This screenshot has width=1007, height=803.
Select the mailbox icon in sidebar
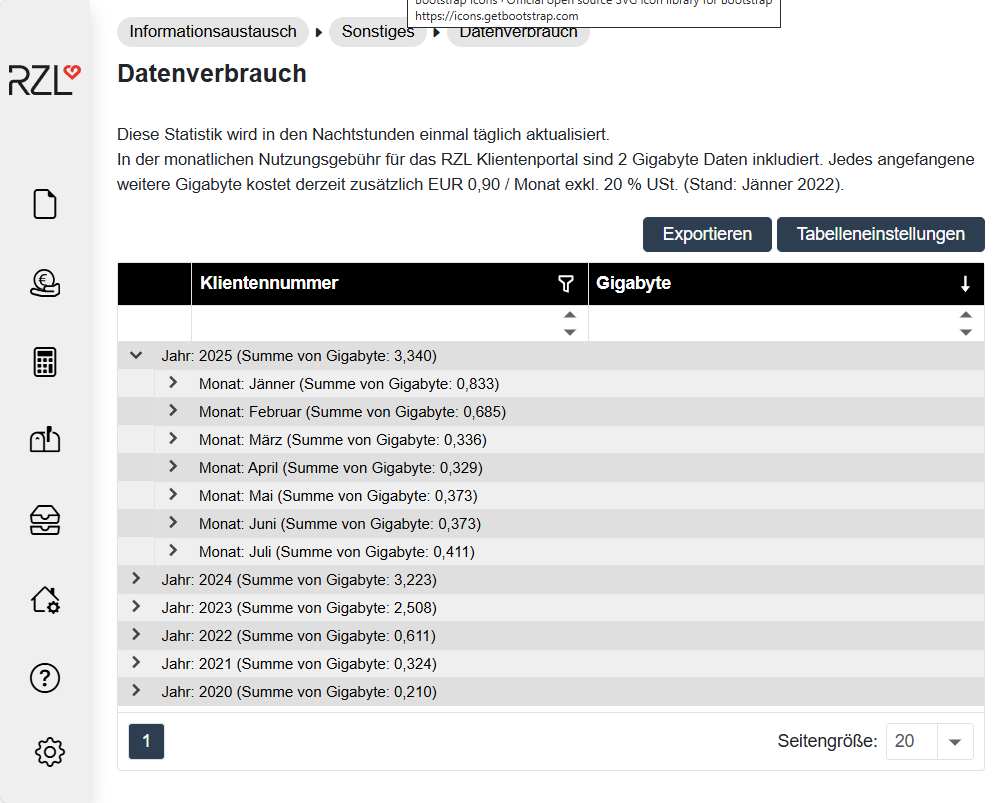click(x=45, y=440)
